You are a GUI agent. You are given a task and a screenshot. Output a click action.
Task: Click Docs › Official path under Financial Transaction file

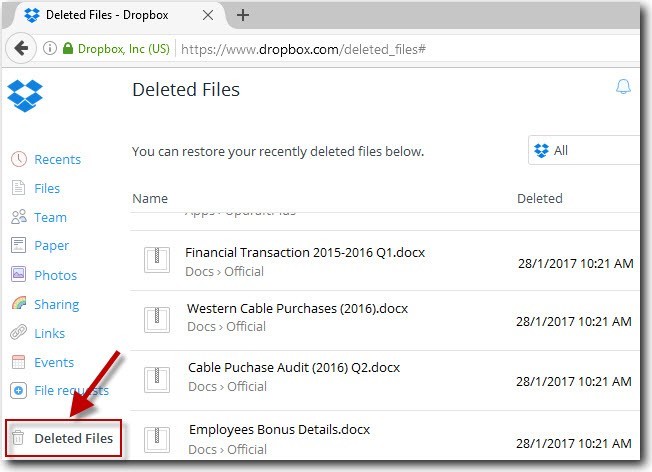click(225, 272)
